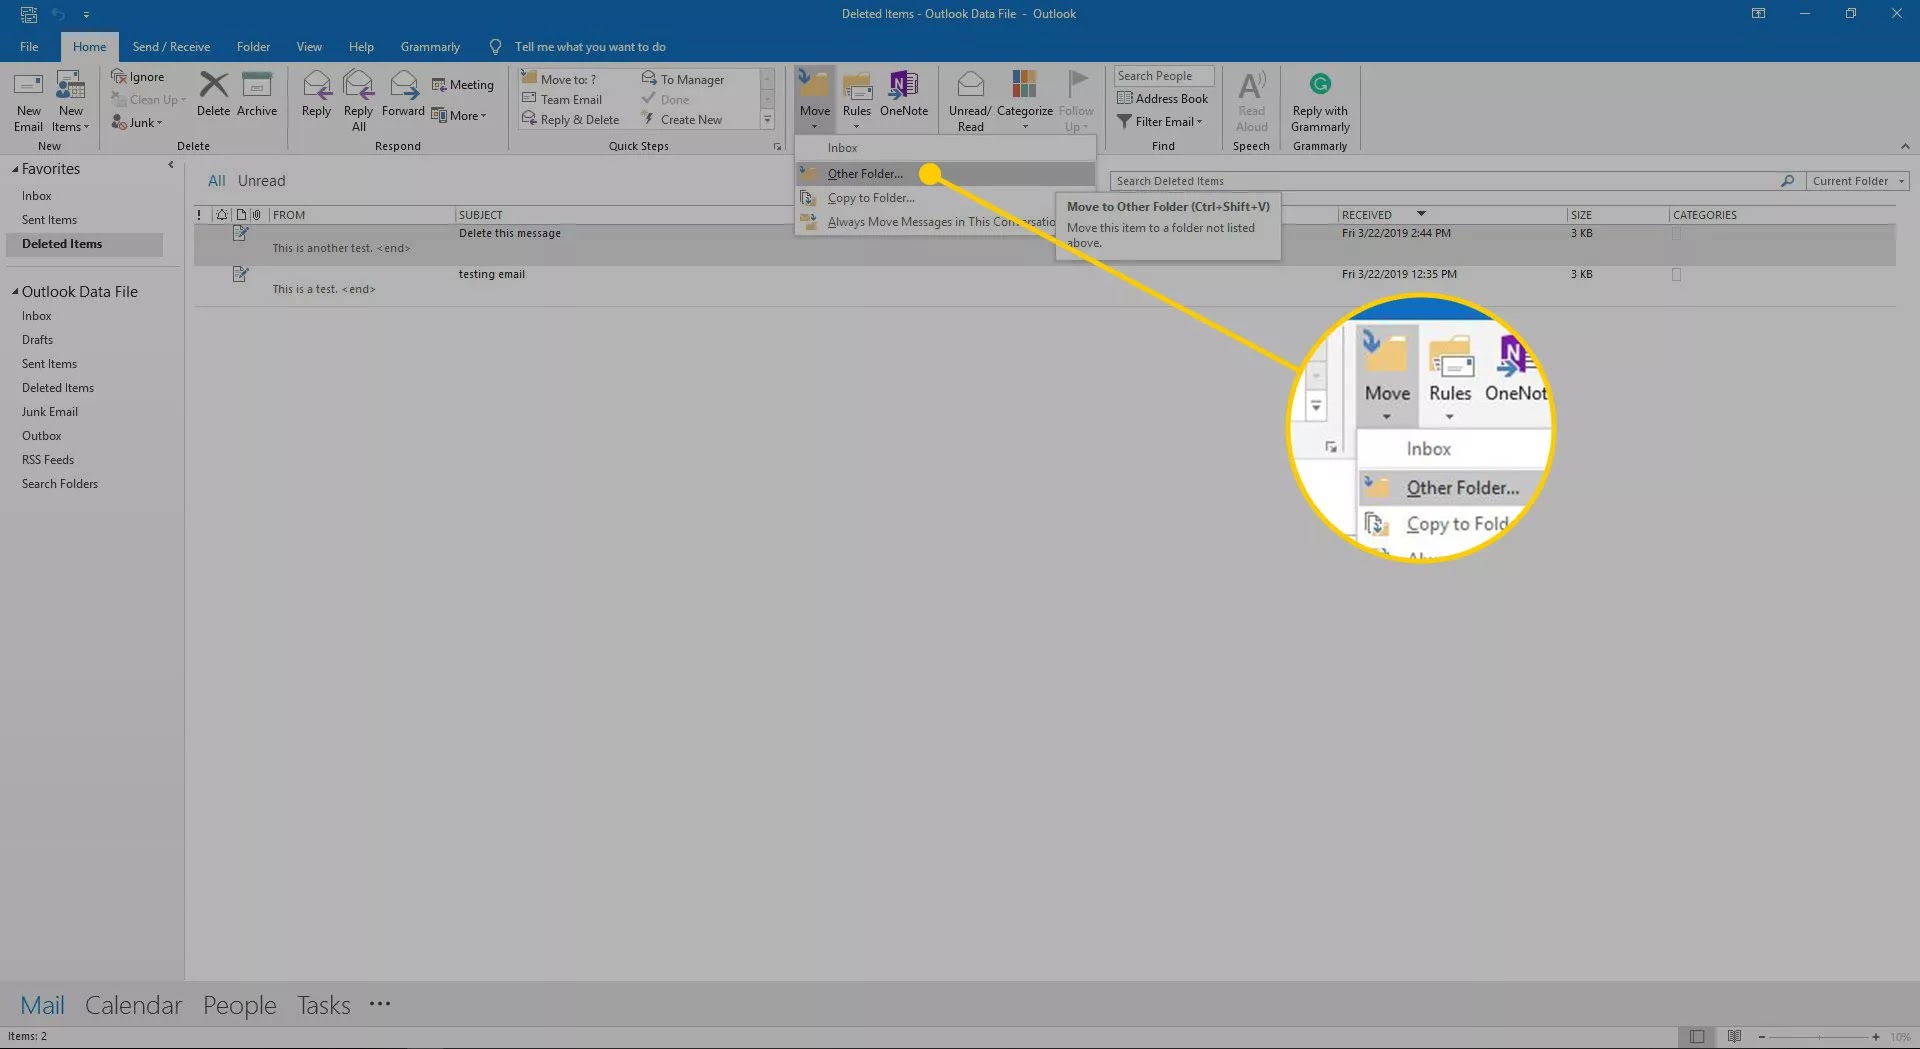Image resolution: width=1920 pixels, height=1049 pixels.
Task: Open Ribbon Display Options icon
Action: click(x=1758, y=14)
